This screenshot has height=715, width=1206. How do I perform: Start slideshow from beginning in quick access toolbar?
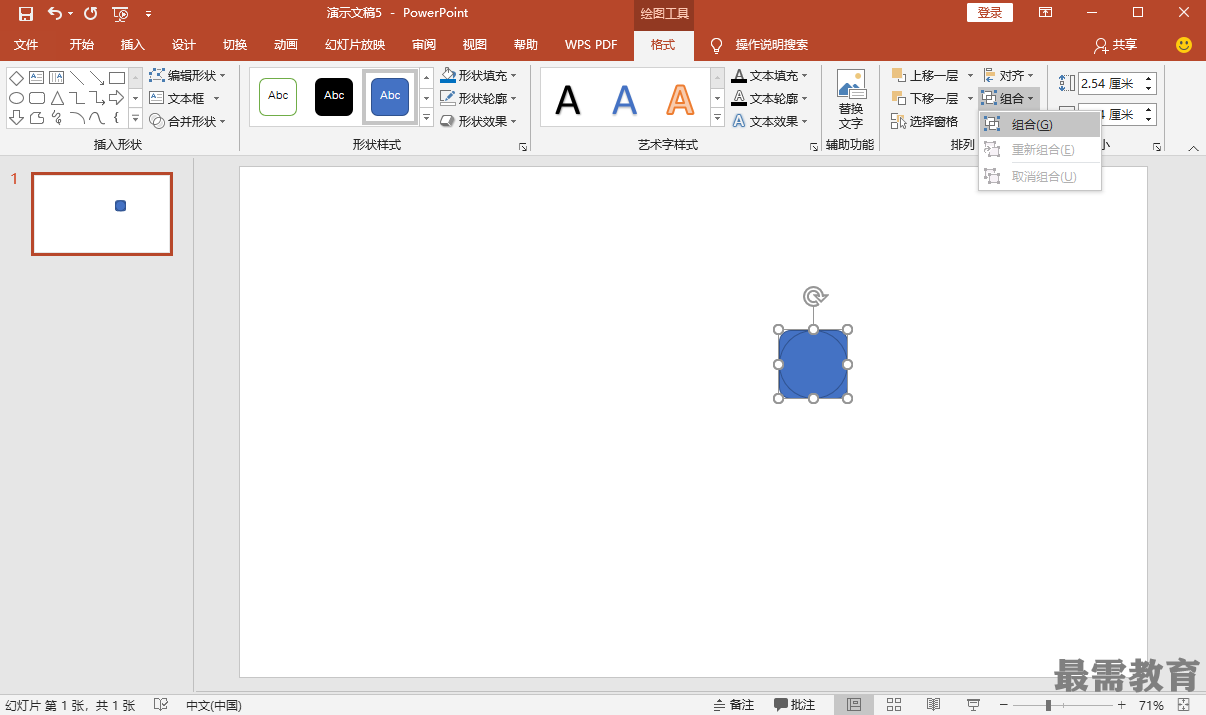tap(120, 13)
